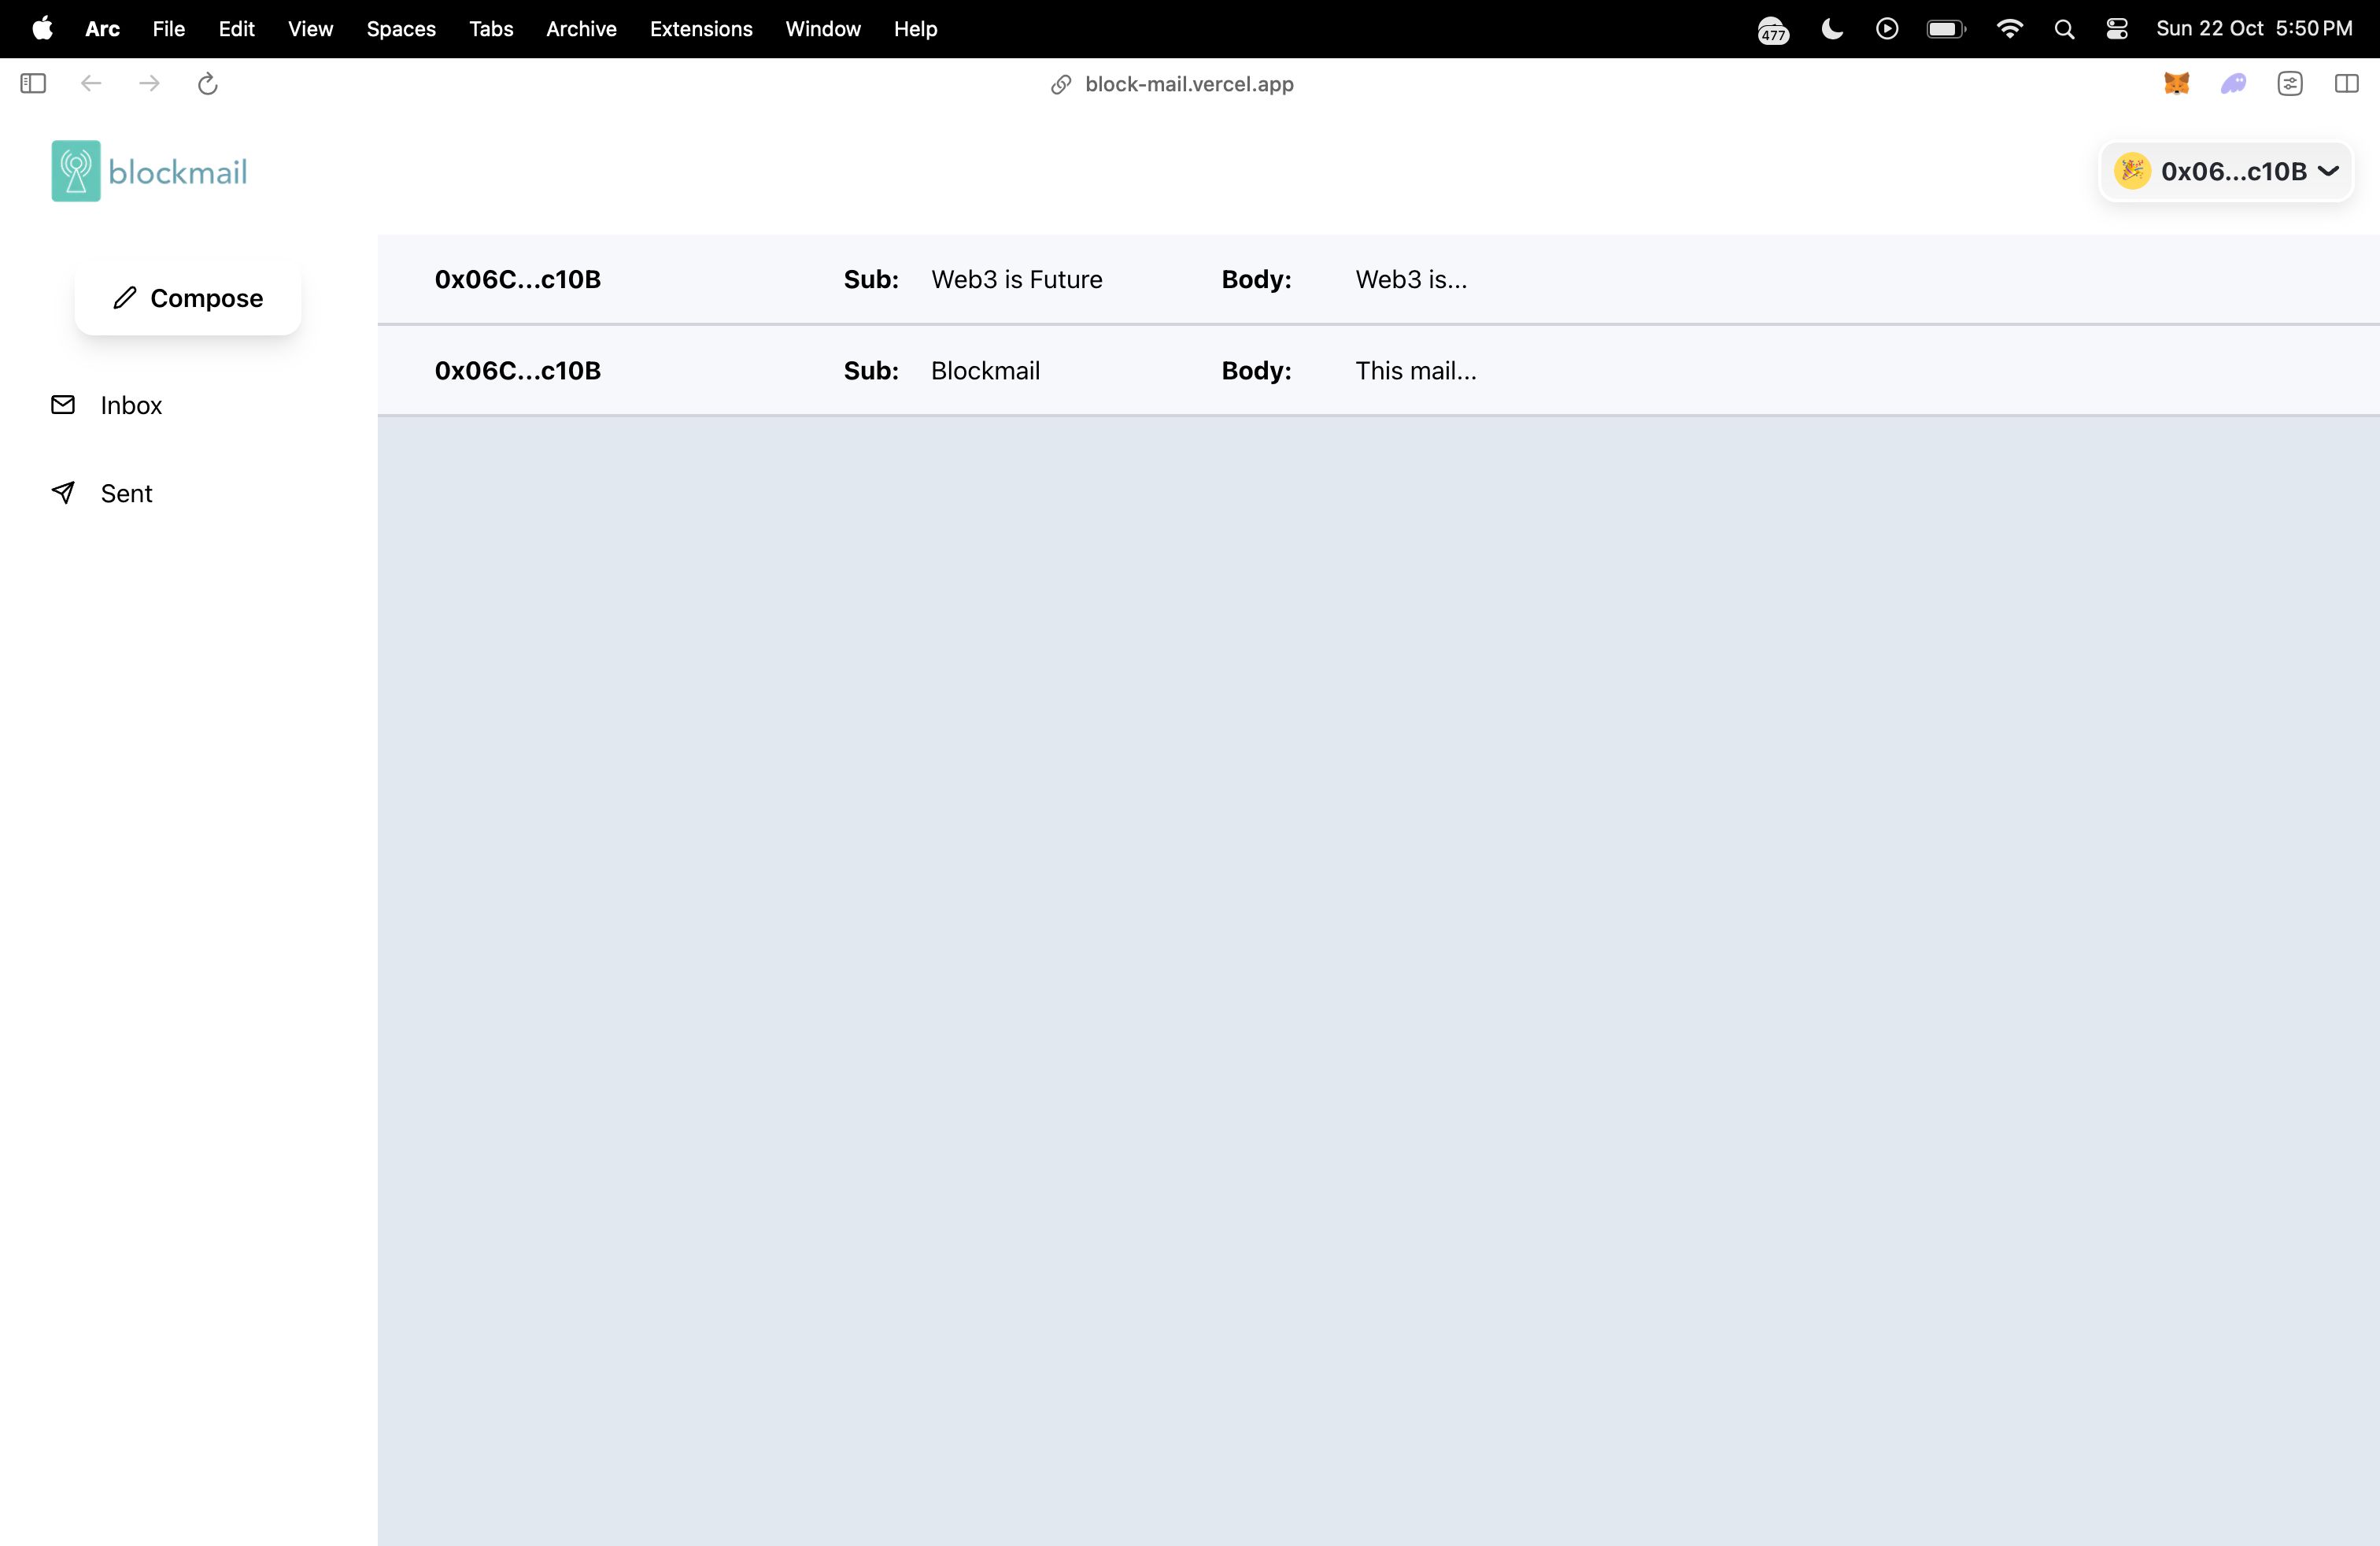This screenshot has height=1546, width=2380.
Task: Open the Sent folder
Action: (126, 493)
